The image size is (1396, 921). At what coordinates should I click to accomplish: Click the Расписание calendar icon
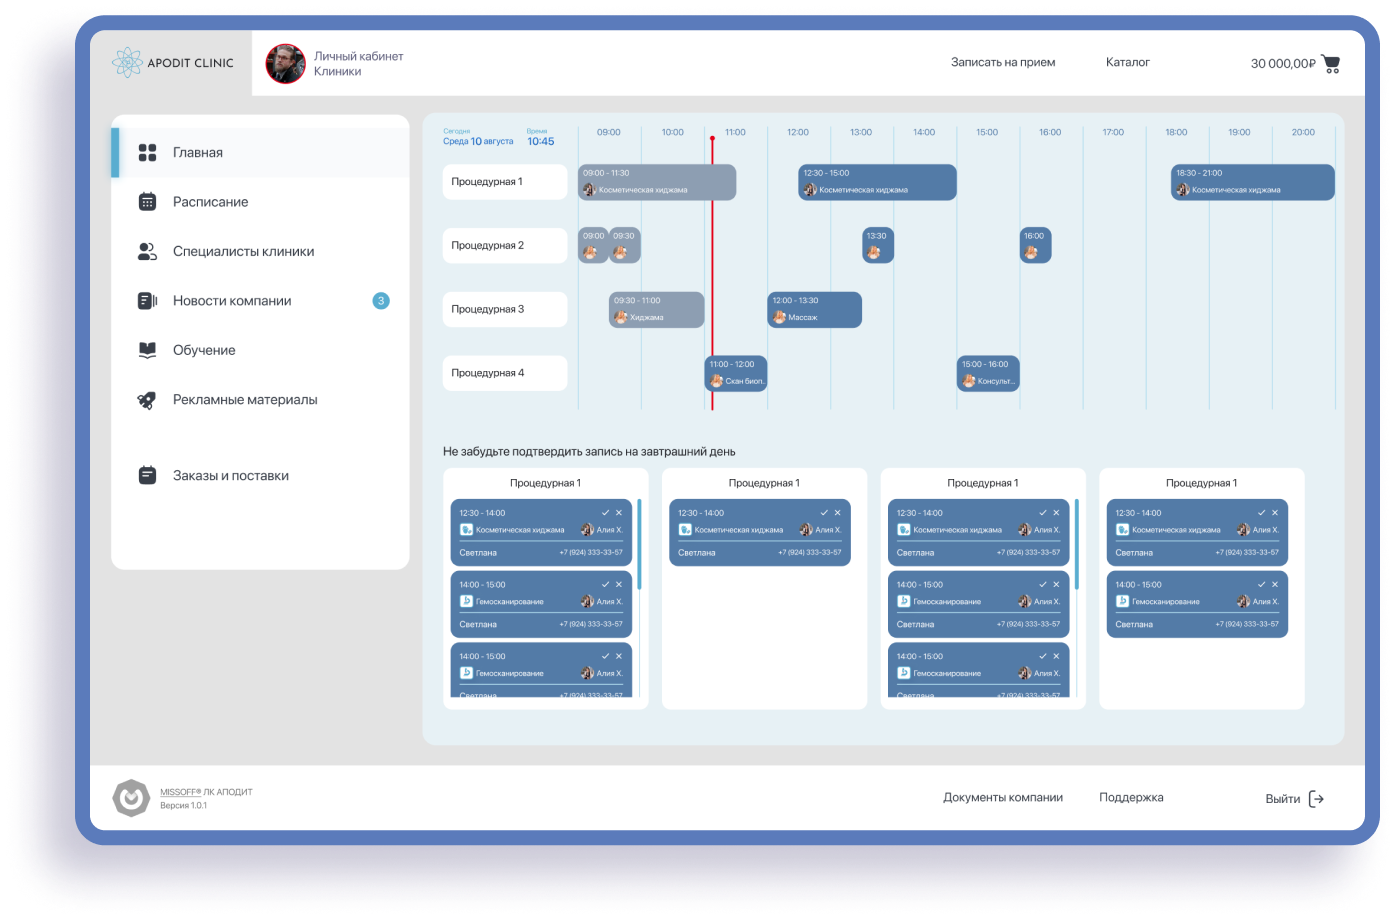click(x=147, y=202)
